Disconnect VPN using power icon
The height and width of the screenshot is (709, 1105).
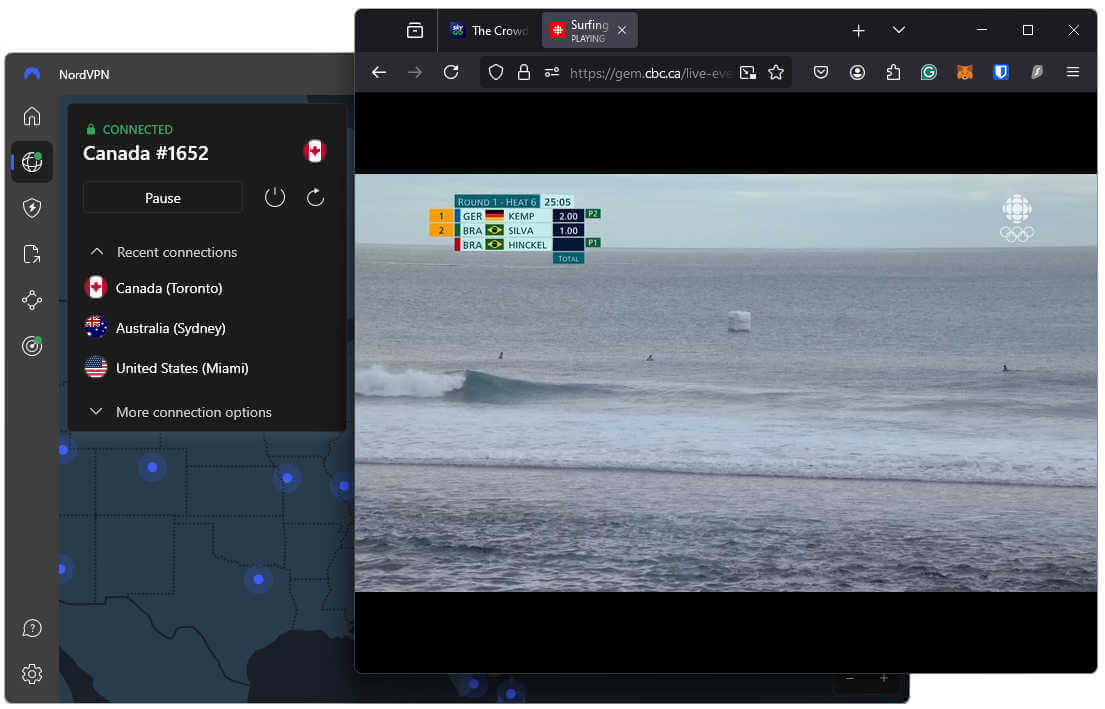[275, 198]
